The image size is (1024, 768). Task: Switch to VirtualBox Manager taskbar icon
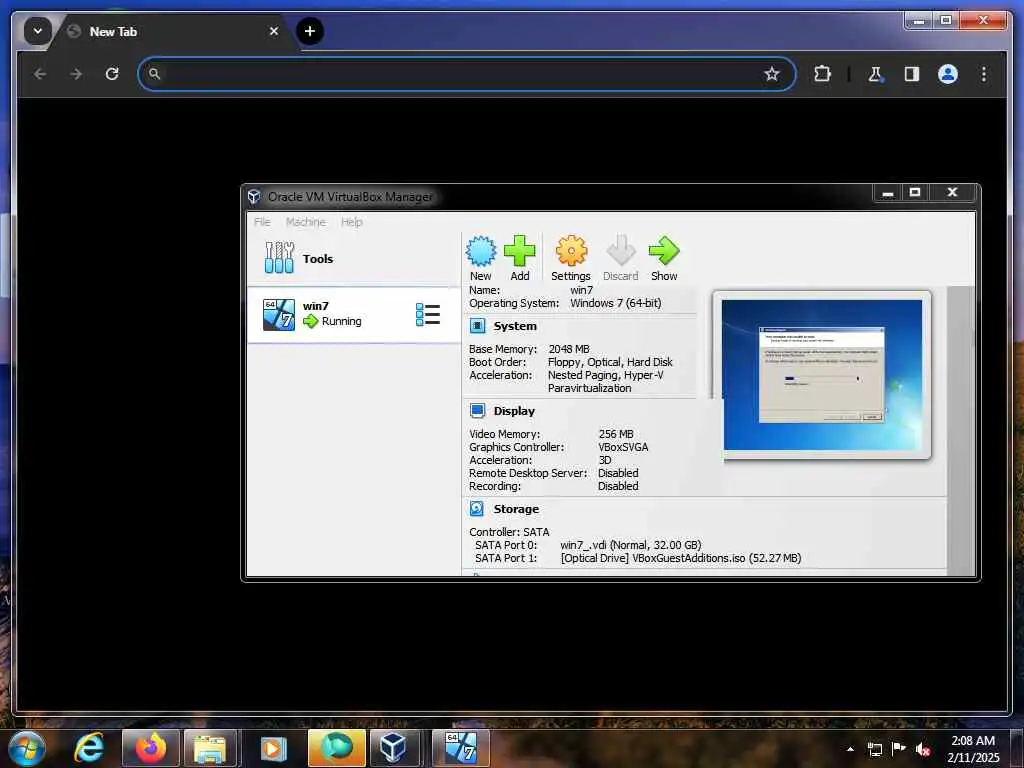tap(393, 748)
